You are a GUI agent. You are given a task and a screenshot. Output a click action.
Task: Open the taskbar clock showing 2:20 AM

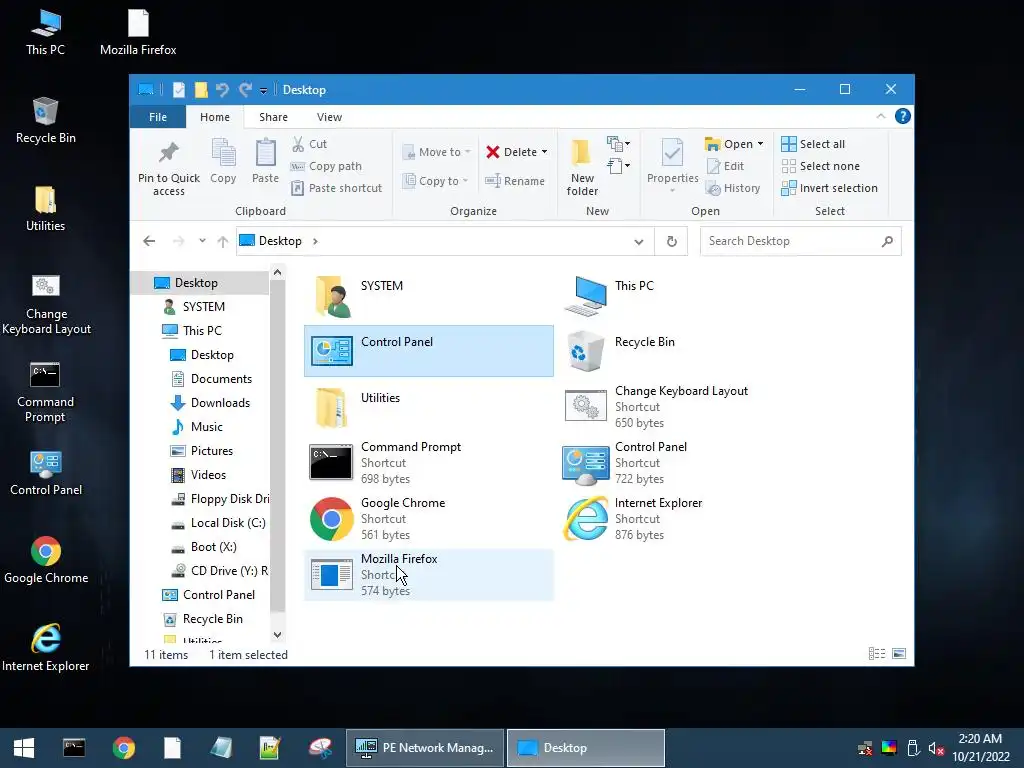980,748
